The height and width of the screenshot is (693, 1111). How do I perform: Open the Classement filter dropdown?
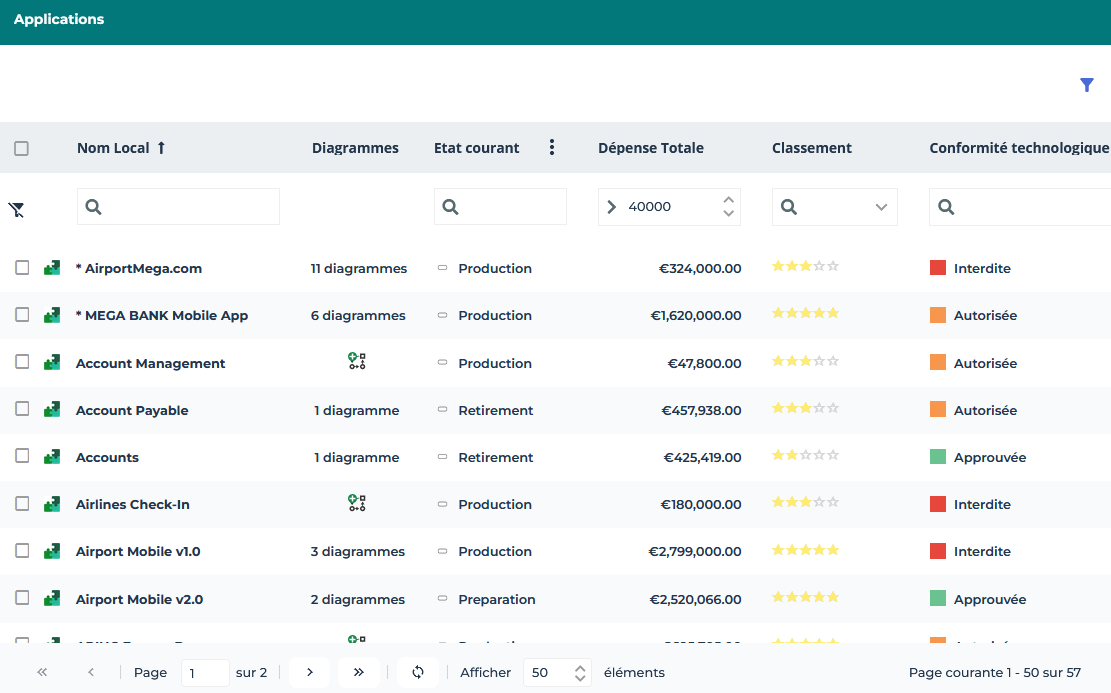click(881, 207)
